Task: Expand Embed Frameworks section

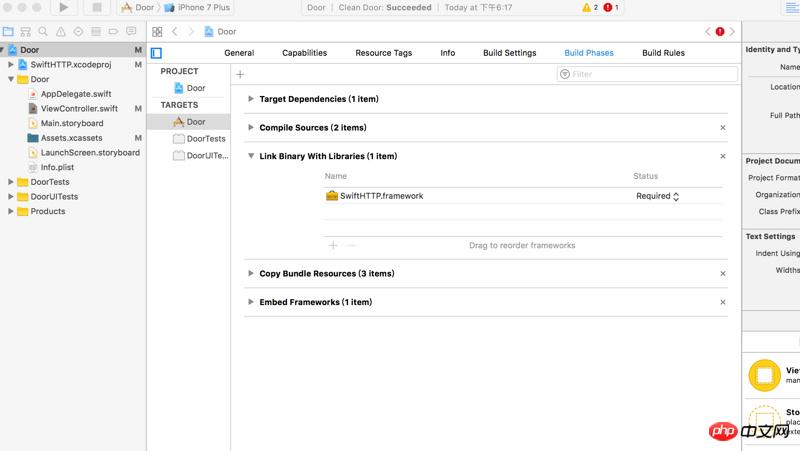Action: coord(251,302)
